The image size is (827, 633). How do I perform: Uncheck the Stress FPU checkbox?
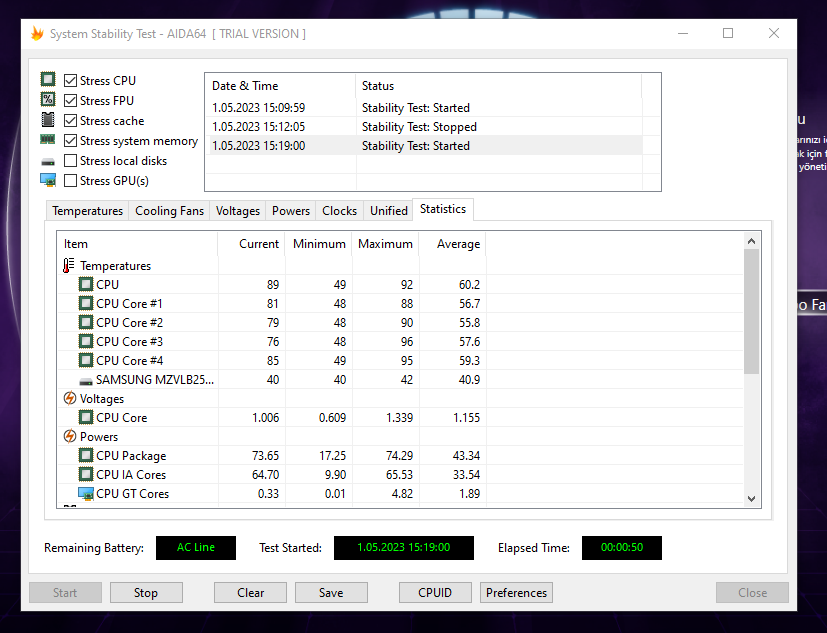tap(70, 101)
